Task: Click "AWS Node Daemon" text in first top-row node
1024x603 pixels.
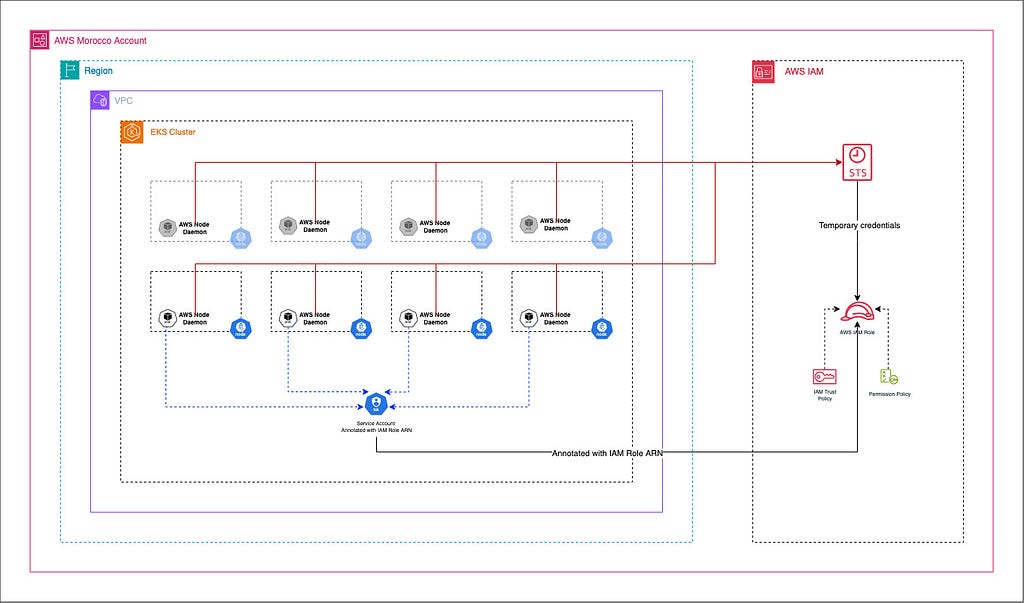Action: pyautogui.click(x=195, y=228)
